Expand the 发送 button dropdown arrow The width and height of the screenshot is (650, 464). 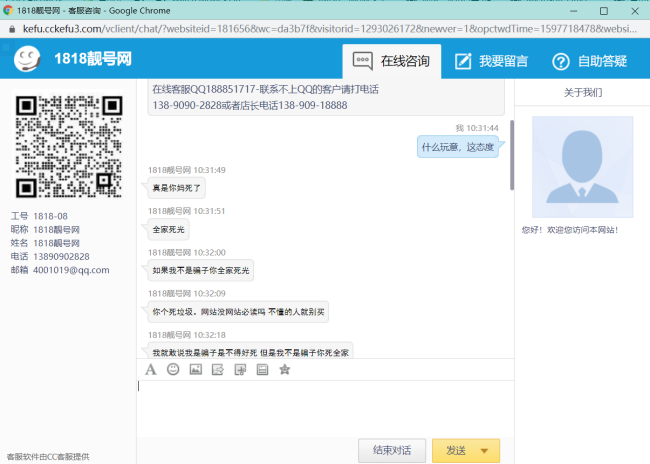click(485, 451)
